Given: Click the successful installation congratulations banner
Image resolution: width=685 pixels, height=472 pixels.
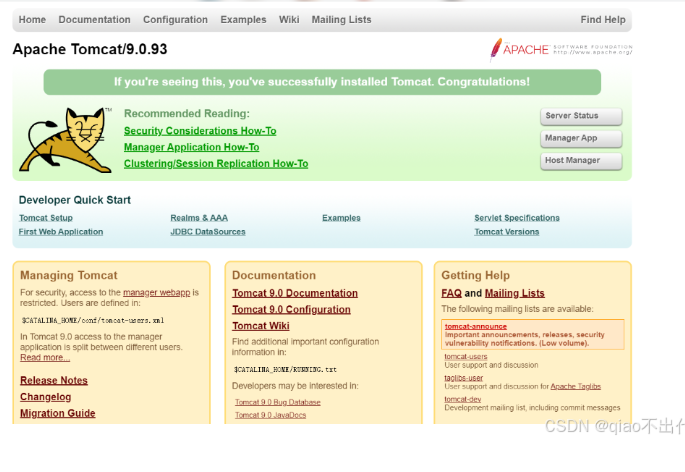Looking at the screenshot, I should point(322,82).
